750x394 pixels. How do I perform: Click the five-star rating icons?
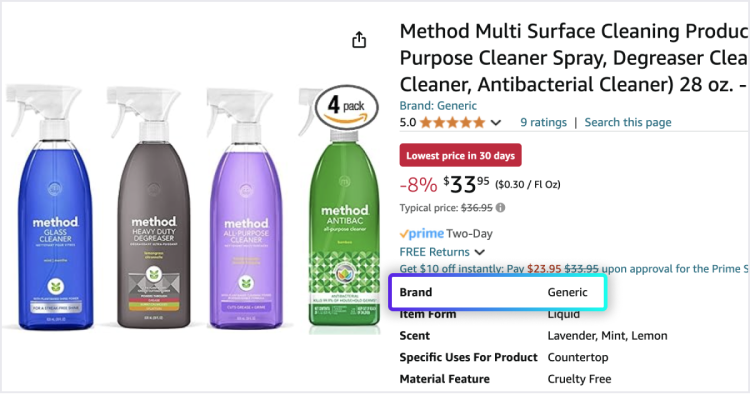pyautogui.click(x=452, y=123)
